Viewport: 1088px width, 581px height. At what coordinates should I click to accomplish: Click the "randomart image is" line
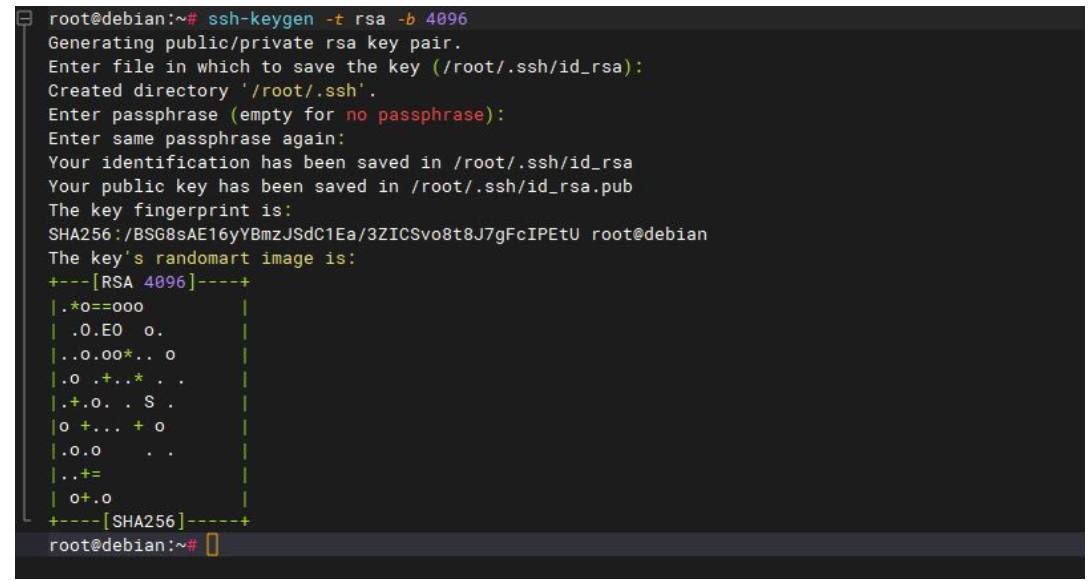pyautogui.click(x=202, y=258)
